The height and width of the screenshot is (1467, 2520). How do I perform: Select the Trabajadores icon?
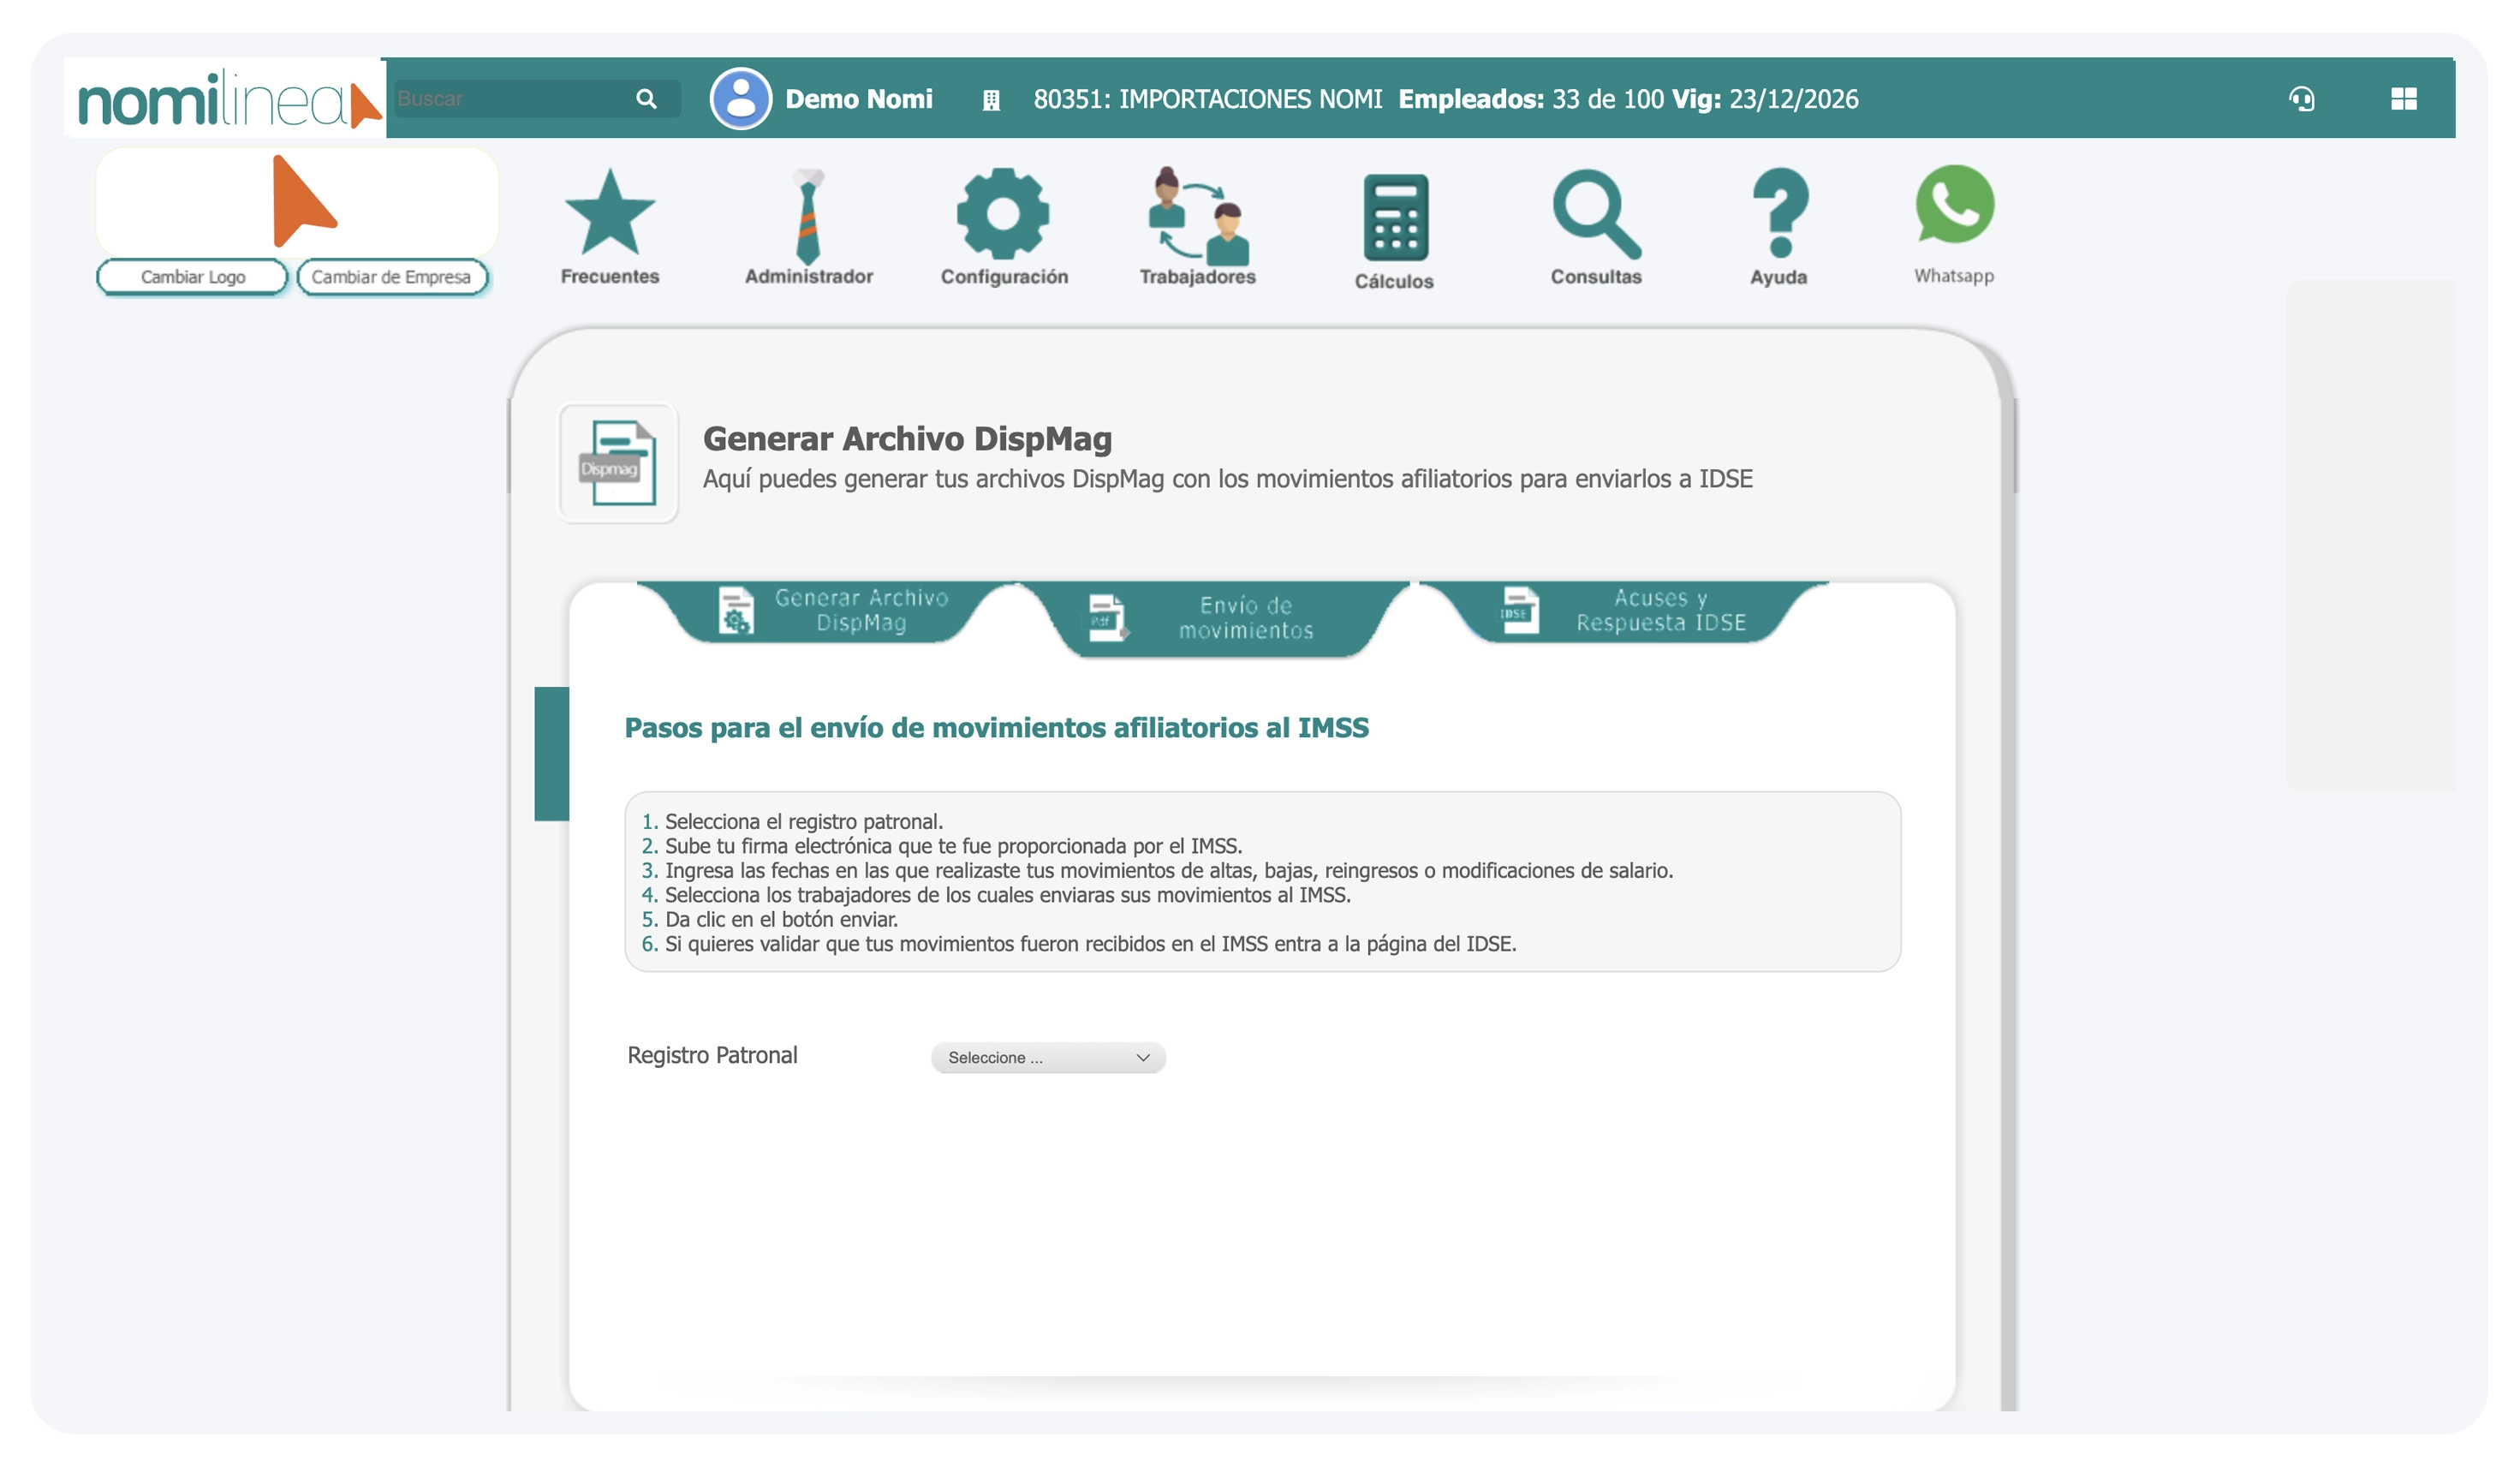(x=1200, y=213)
